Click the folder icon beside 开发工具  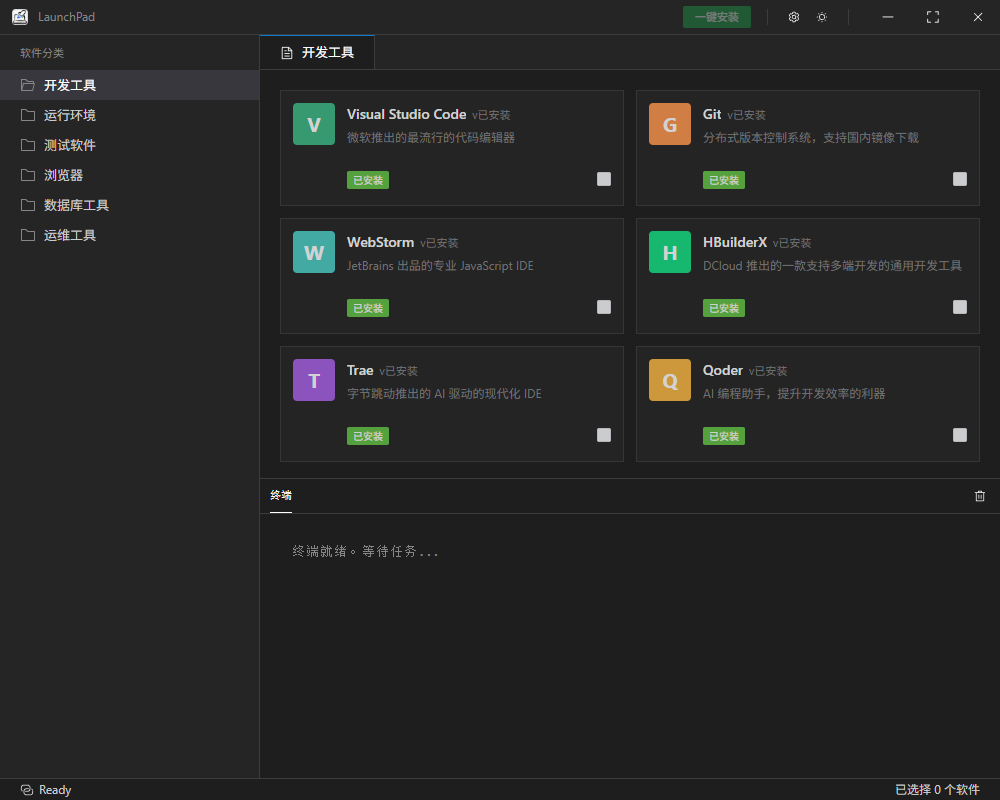(x=27, y=85)
